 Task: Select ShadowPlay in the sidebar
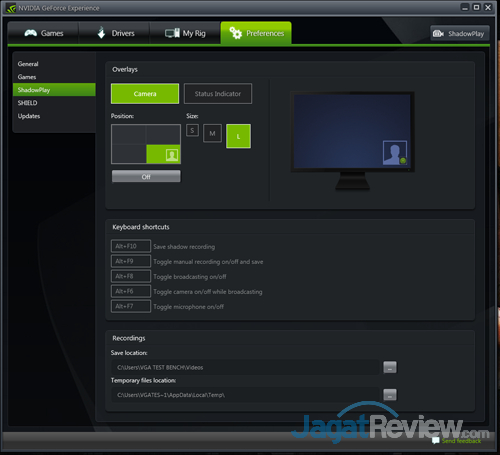pyautogui.click(x=54, y=90)
